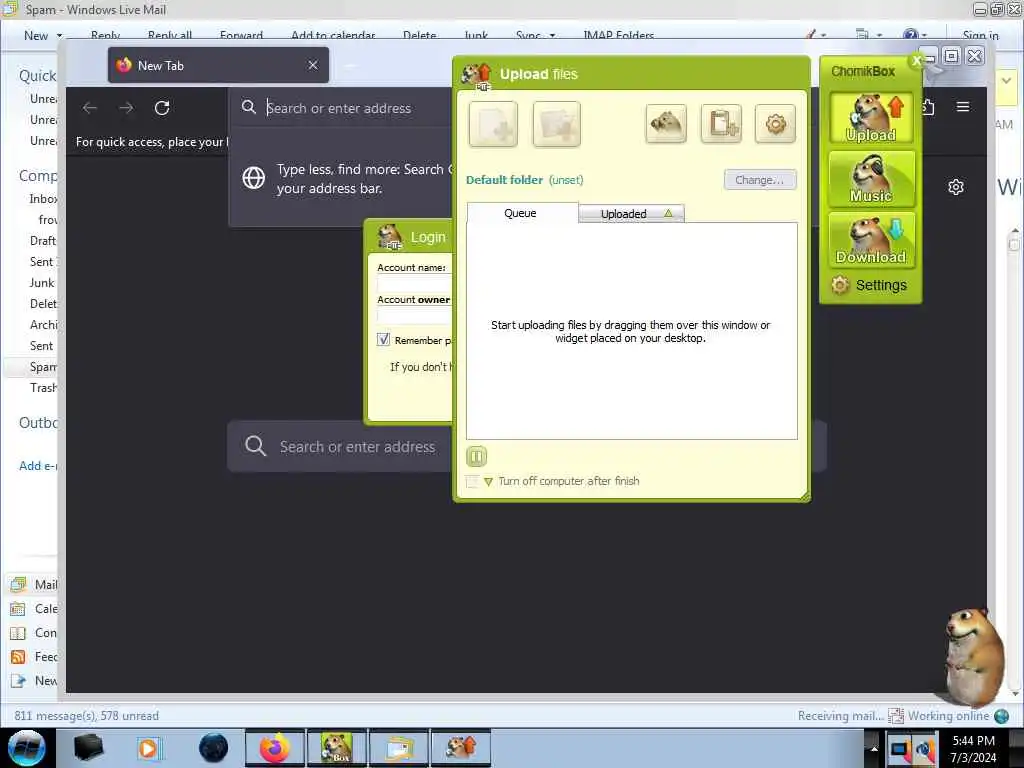
Task: Open the Newsgroups view in Live Mail sidebar
Action: coord(34,681)
